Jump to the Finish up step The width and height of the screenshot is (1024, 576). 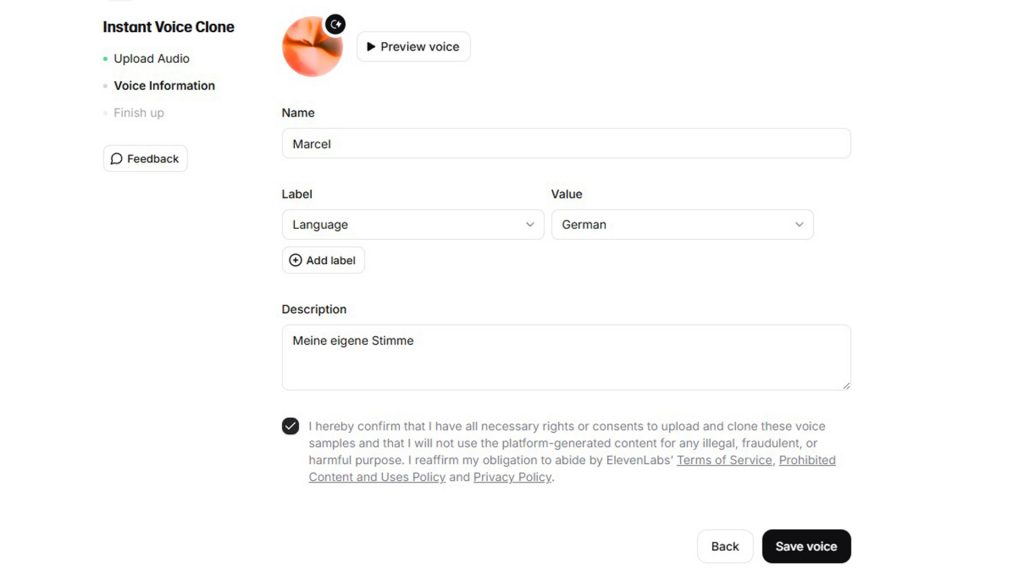pyautogui.click(x=138, y=113)
